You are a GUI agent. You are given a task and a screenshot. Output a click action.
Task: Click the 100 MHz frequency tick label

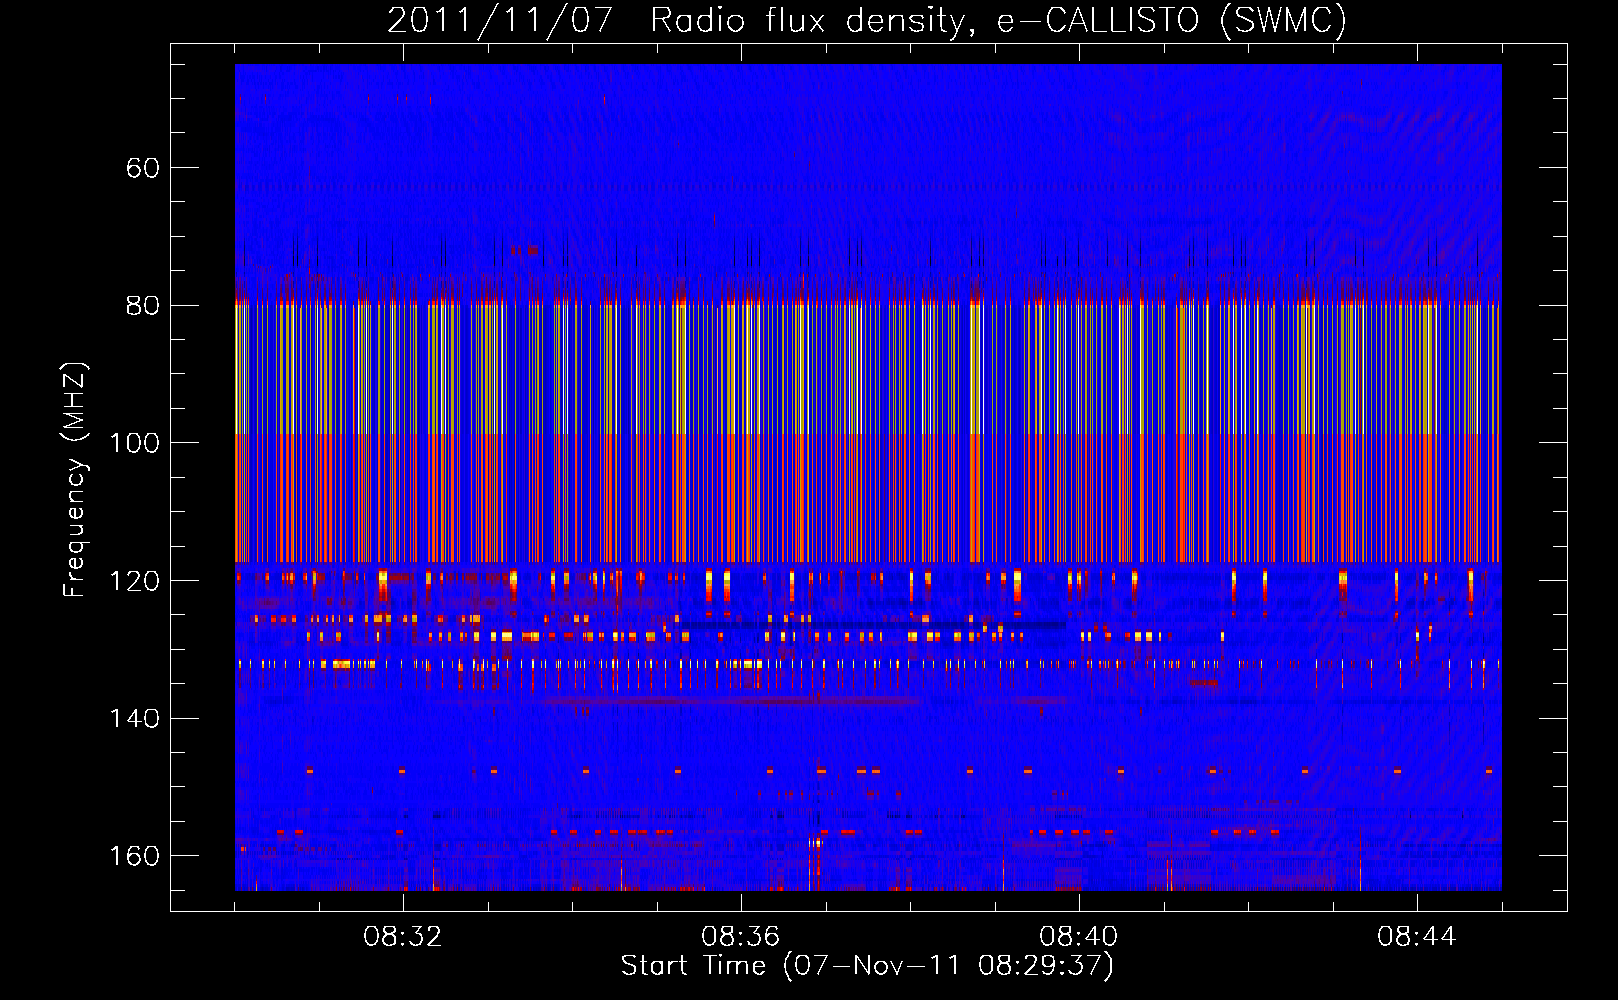coord(134,443)
